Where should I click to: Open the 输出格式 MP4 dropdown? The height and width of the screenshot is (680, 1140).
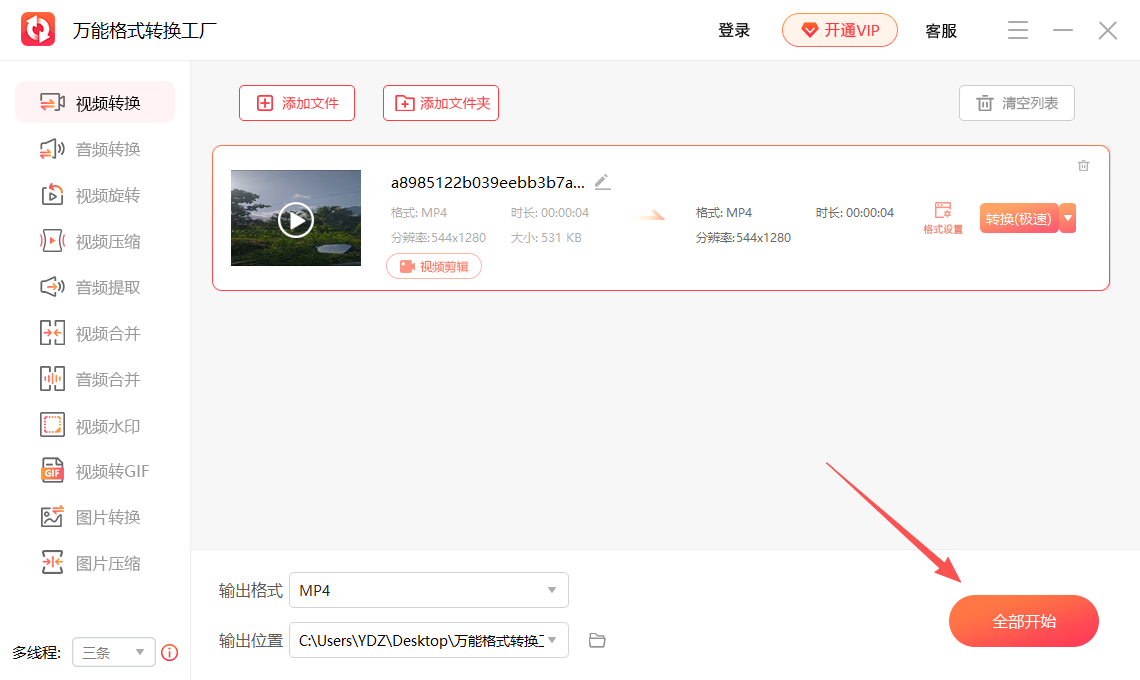(428, 590)
